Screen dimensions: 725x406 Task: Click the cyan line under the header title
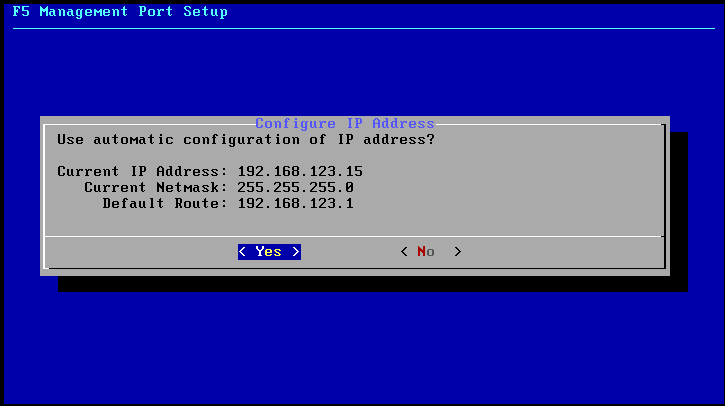click(364, 28)
